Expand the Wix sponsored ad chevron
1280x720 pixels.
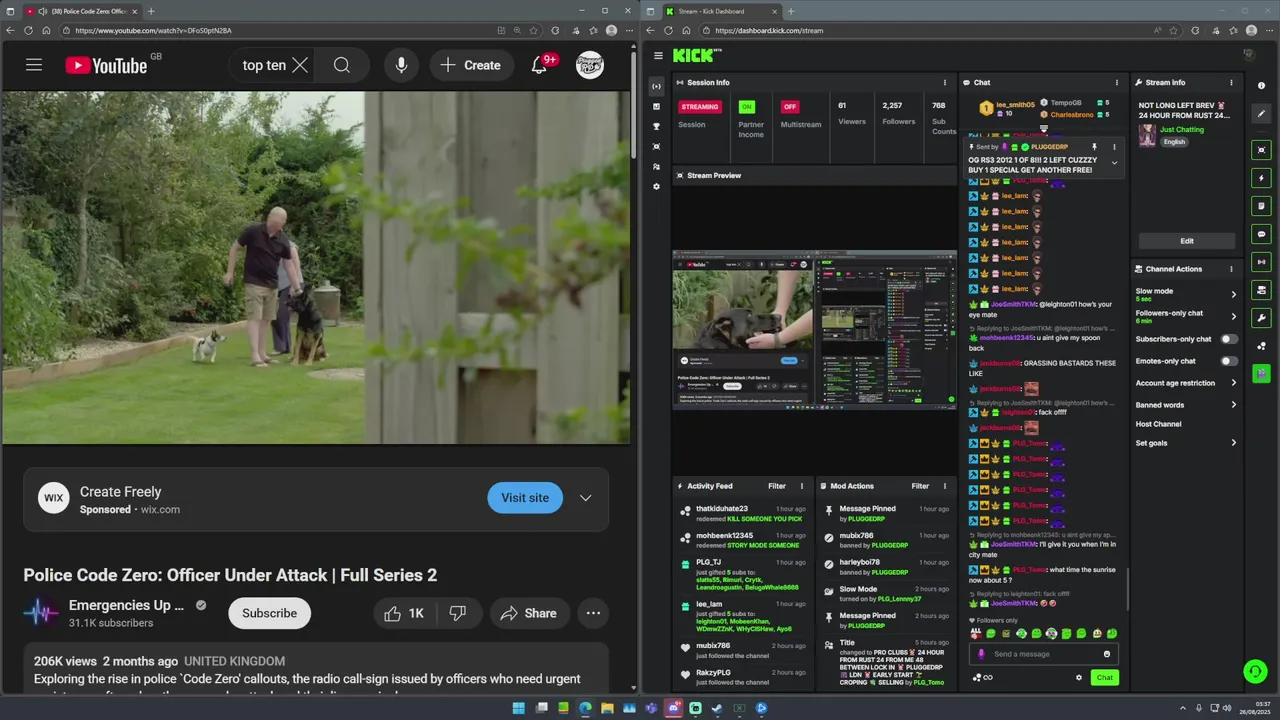[x=586, y=498]
